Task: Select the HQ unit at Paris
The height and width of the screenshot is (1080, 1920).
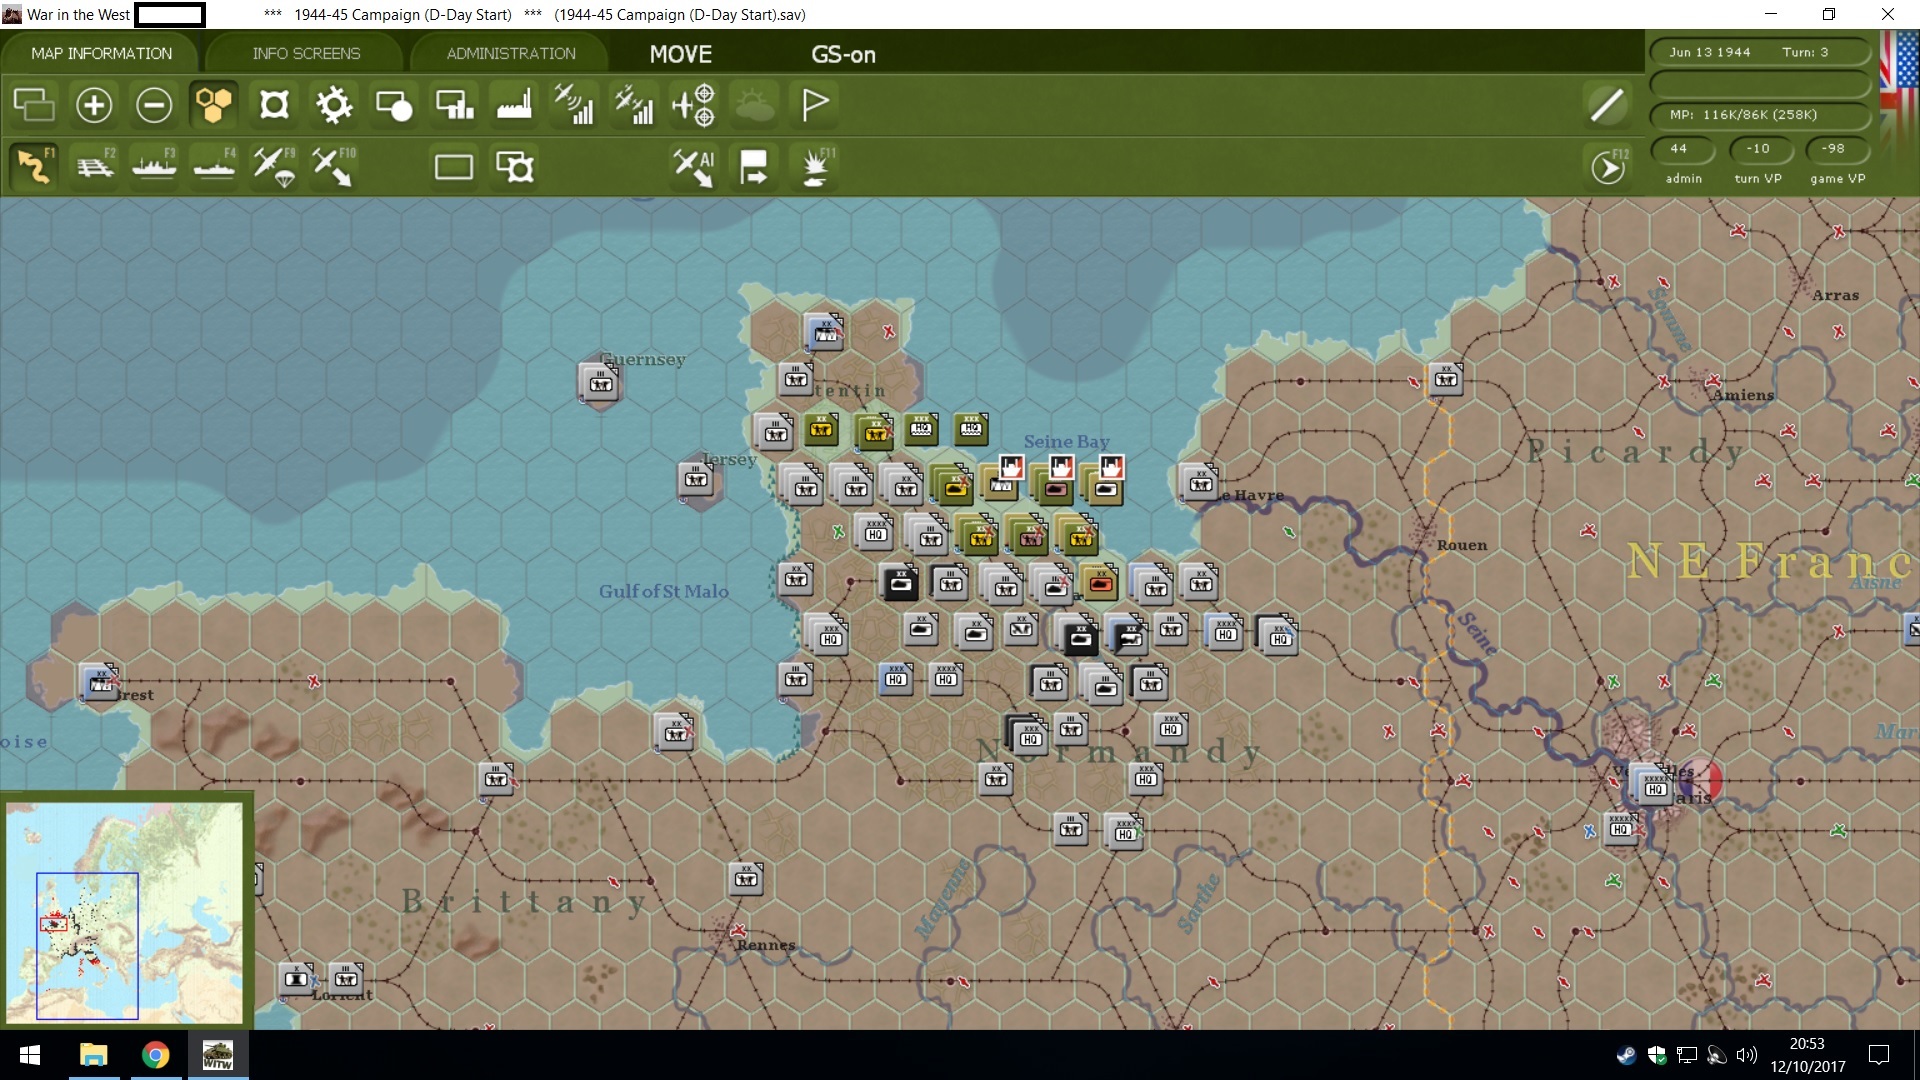Action: coord(1654,787)
